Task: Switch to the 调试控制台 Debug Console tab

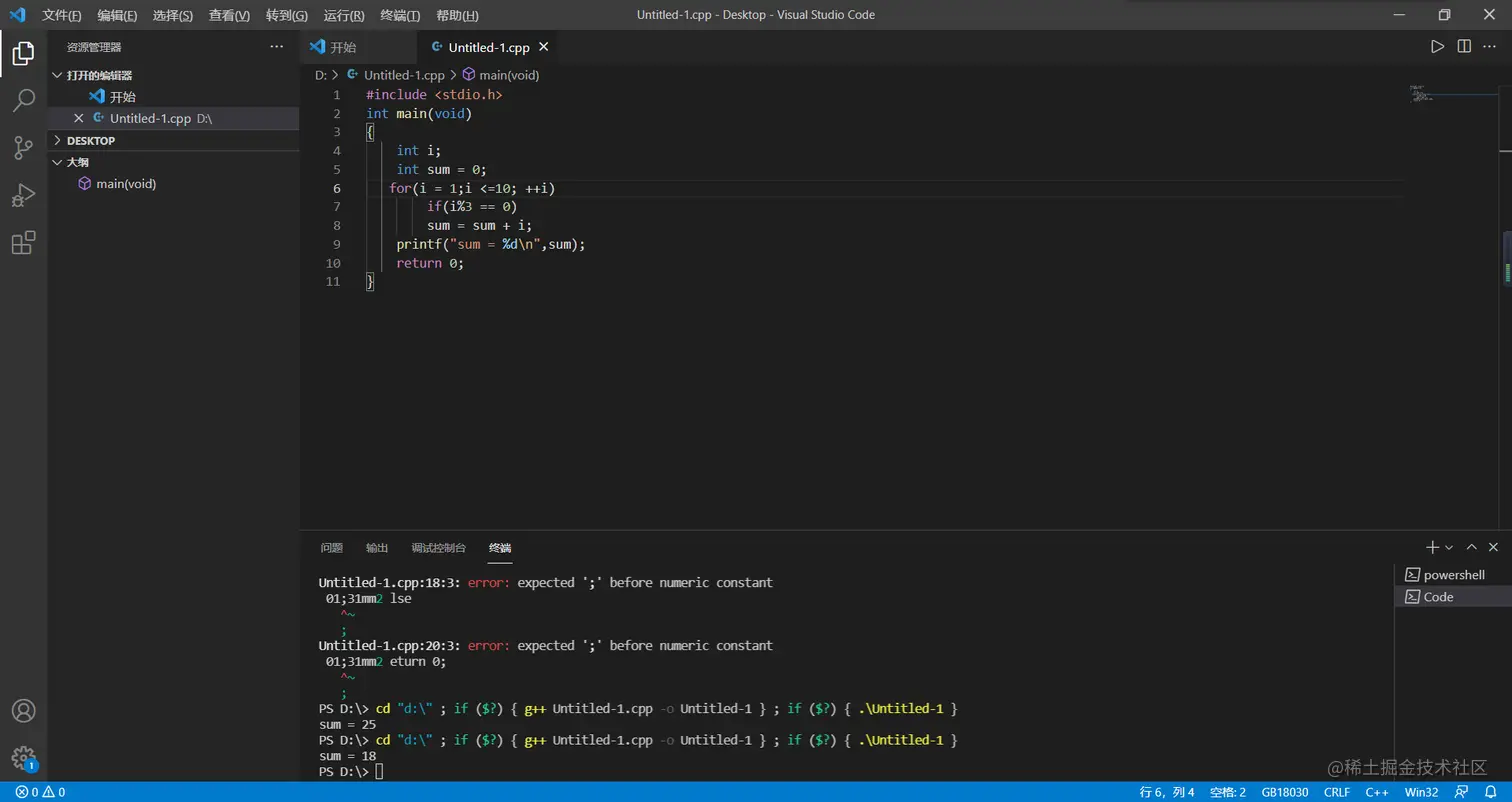Action: 438,548
